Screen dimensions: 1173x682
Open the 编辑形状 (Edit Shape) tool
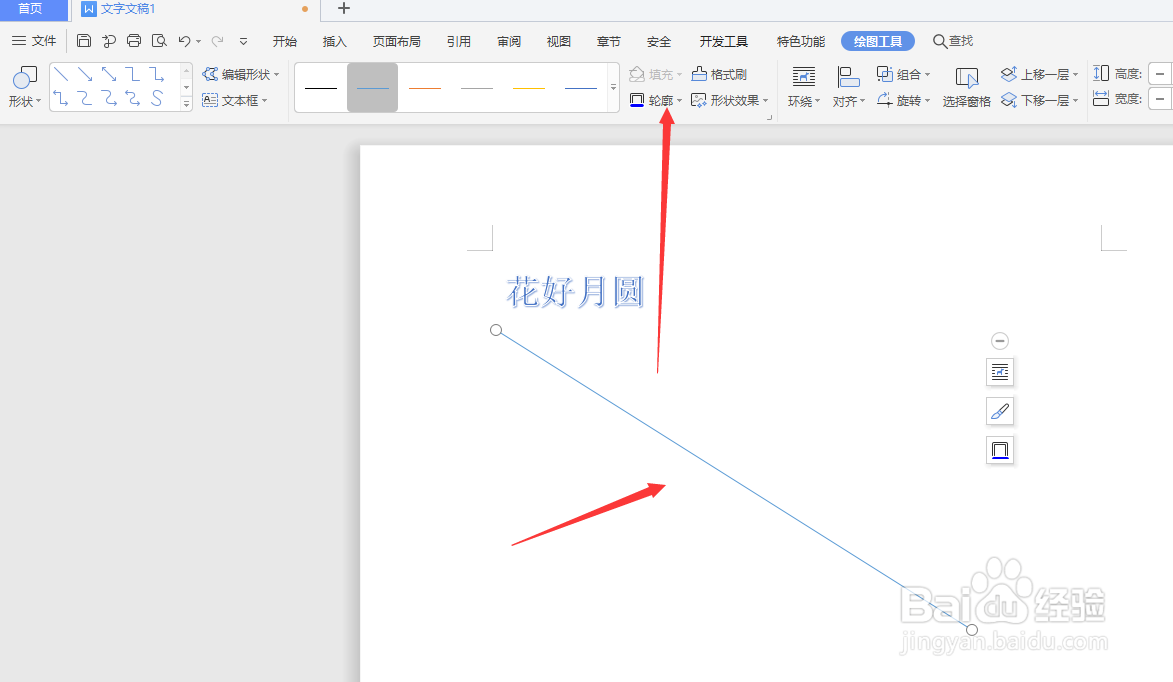coord(240,73)
